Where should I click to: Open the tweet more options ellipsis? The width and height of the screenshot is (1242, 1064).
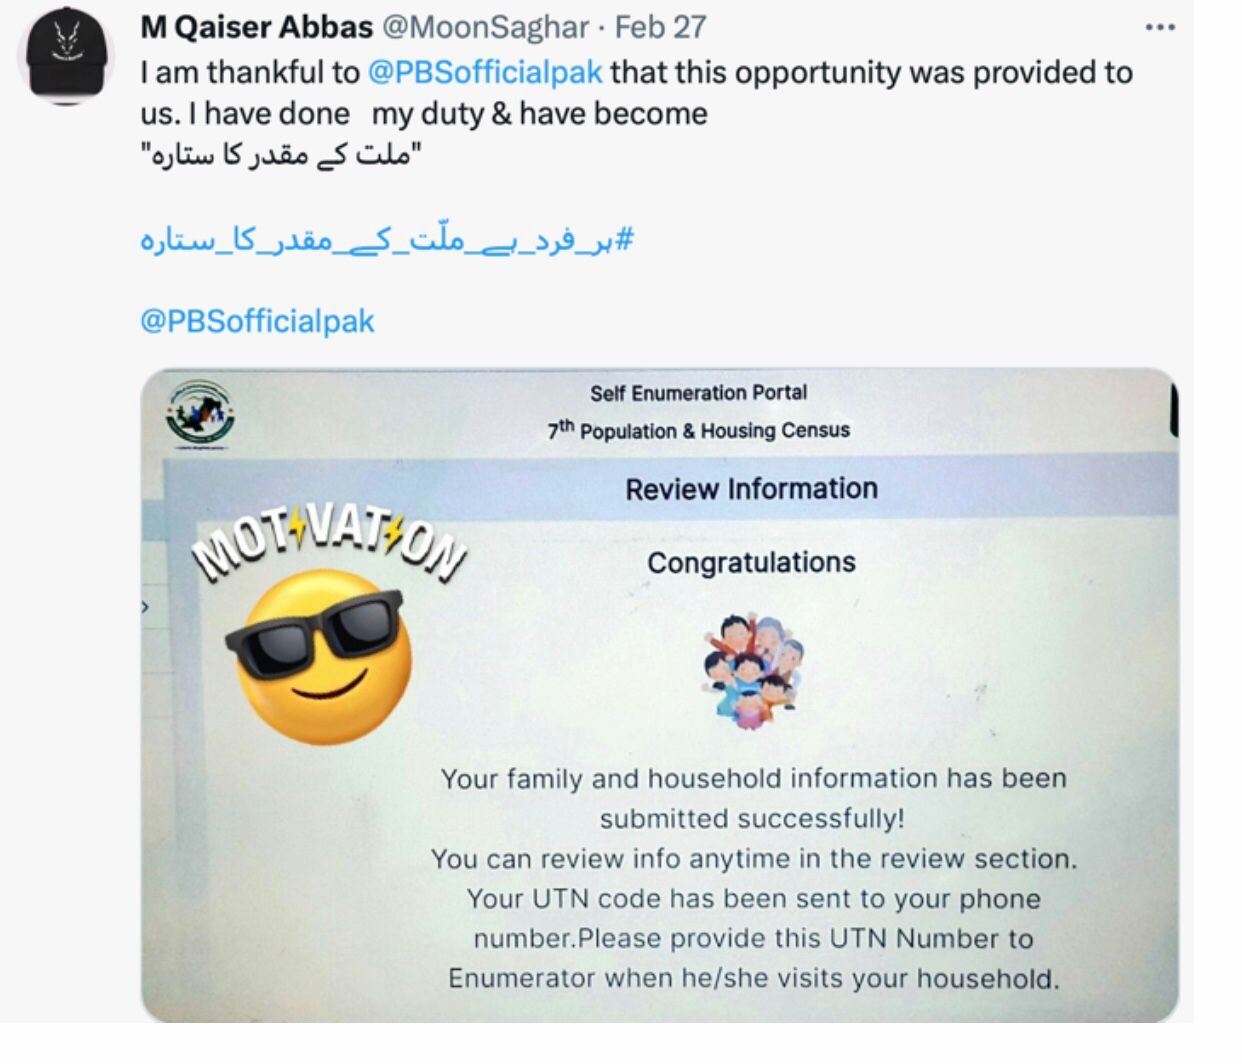click(x=1159, y=27)
